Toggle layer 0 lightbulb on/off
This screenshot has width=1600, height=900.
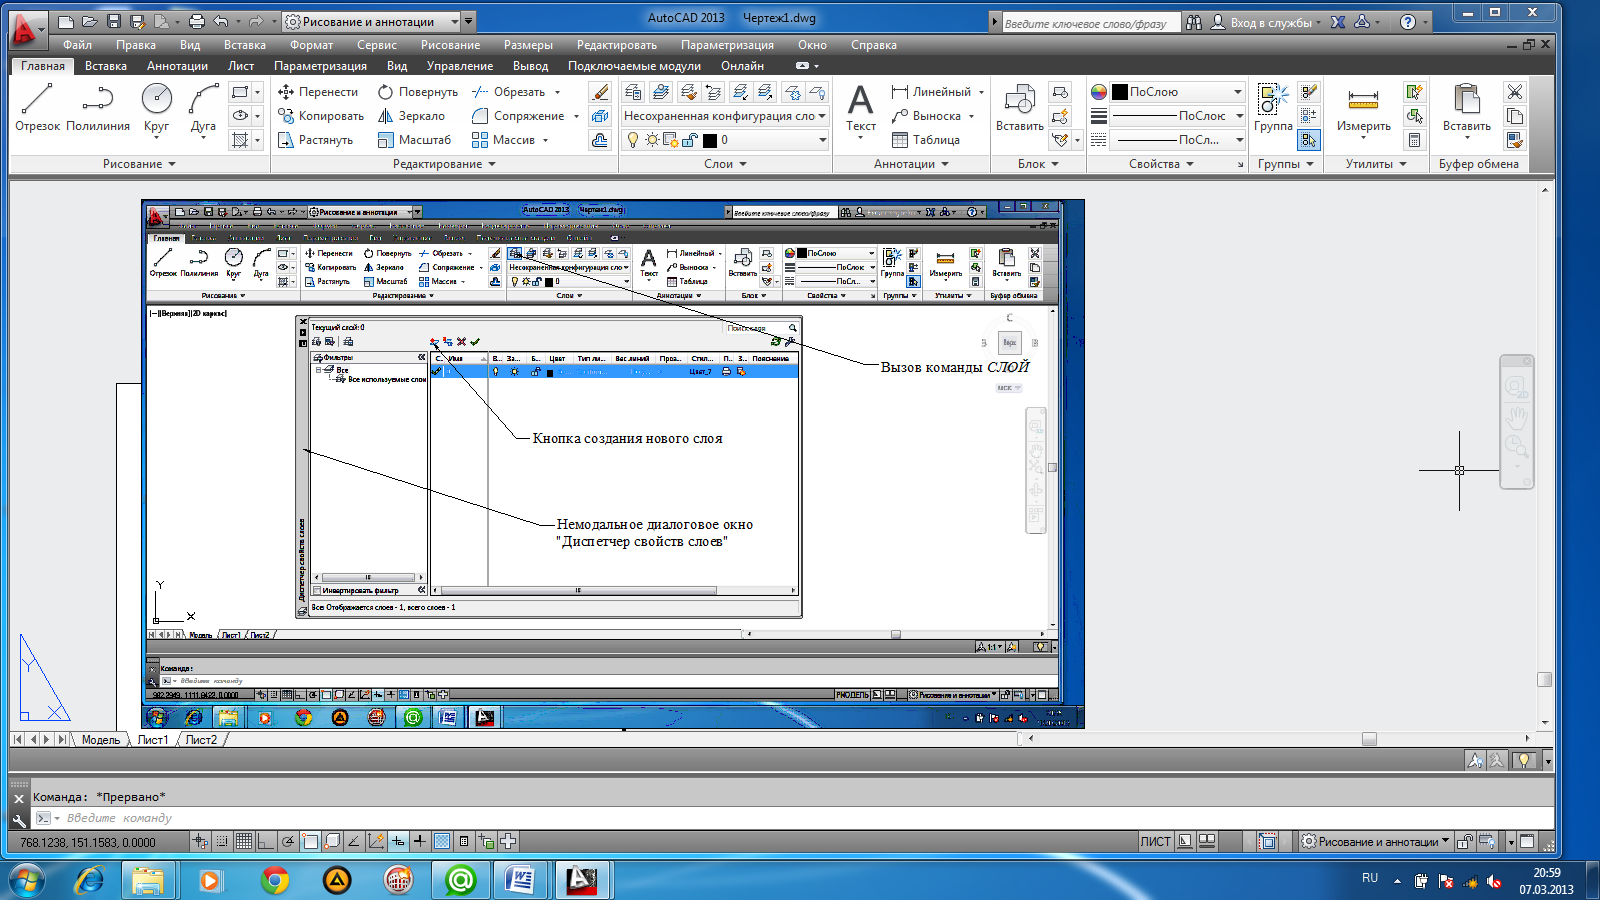click(632, 140)
